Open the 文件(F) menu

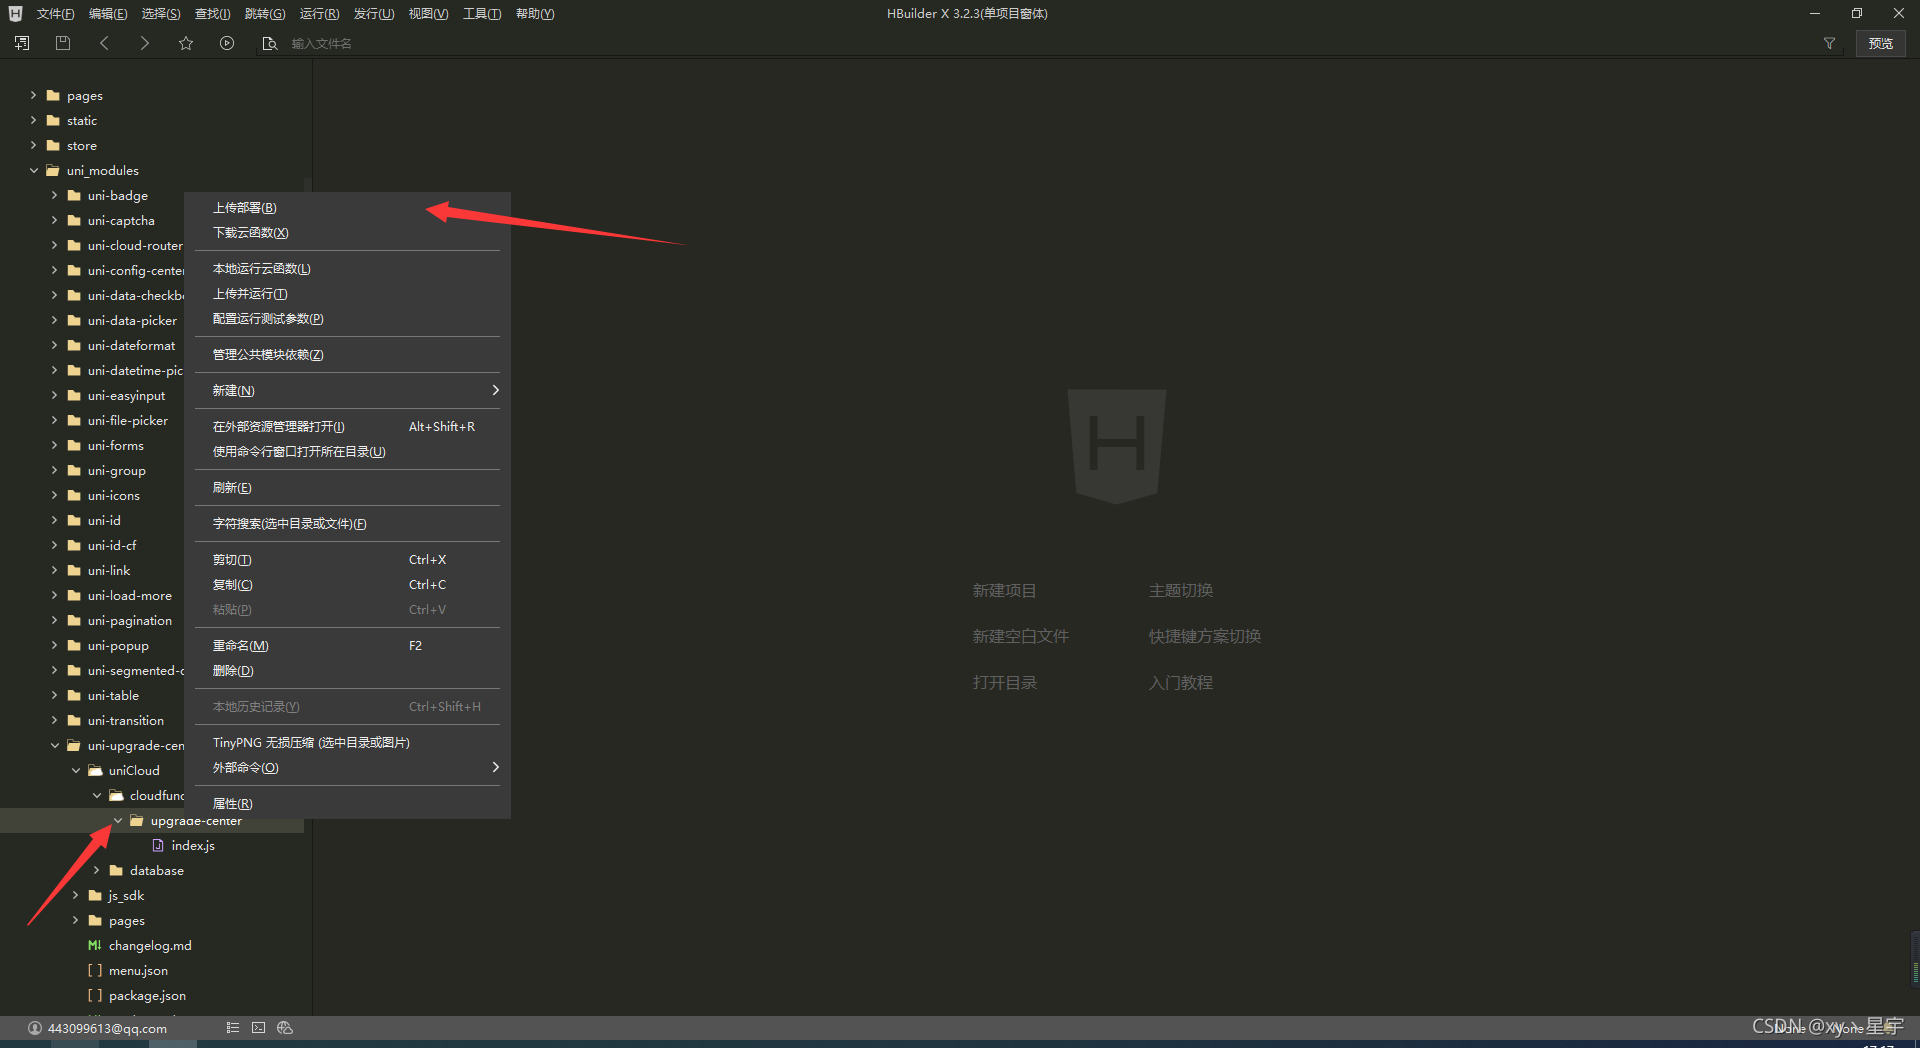pyautogui.click(x=55, y=13)
